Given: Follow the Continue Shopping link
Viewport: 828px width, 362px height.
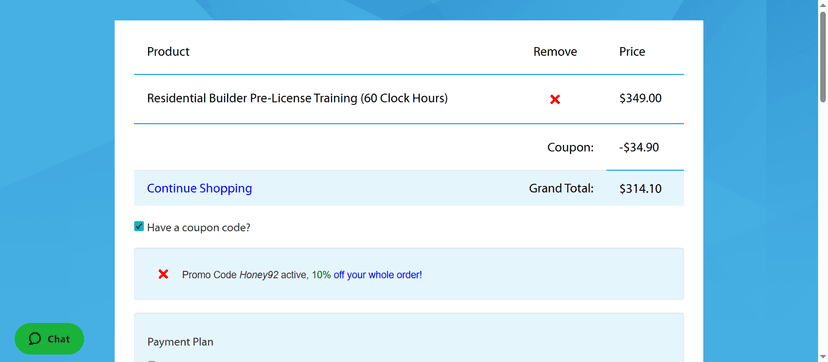Looking at the screenshot, I should 199,188.
